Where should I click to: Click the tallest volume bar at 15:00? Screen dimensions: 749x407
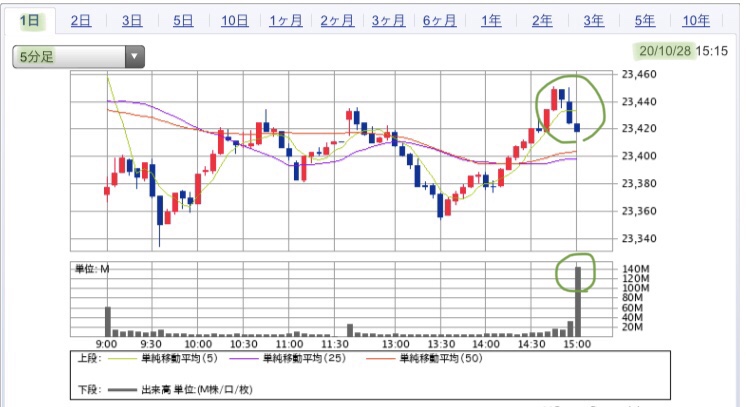pyautogui.click(x=578, y=302)
